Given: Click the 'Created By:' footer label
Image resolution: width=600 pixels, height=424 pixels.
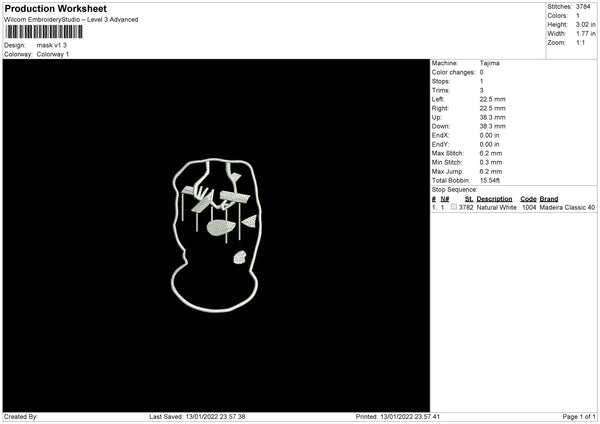Looking at the screenshot, I should (x=21, y=417).
